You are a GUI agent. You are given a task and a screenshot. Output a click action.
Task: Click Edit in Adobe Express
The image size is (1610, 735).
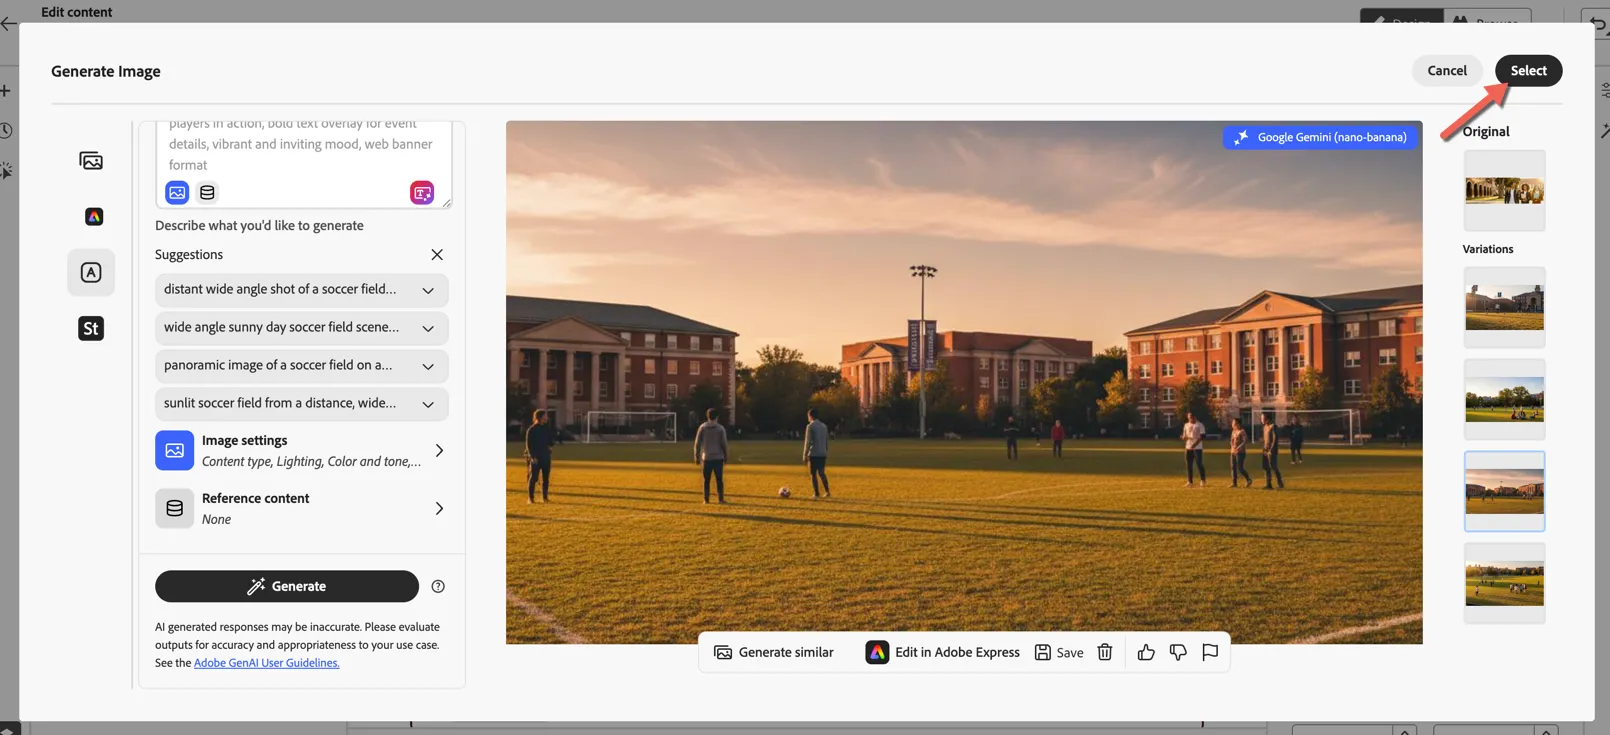943,652
